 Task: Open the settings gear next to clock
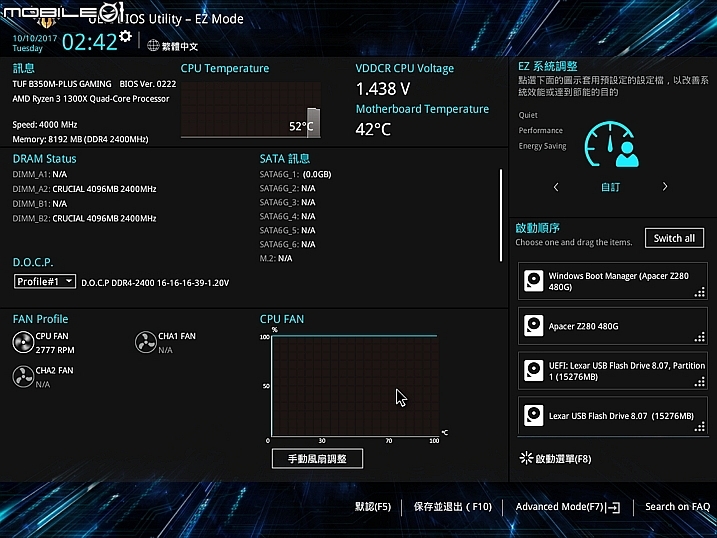point(125,36)
